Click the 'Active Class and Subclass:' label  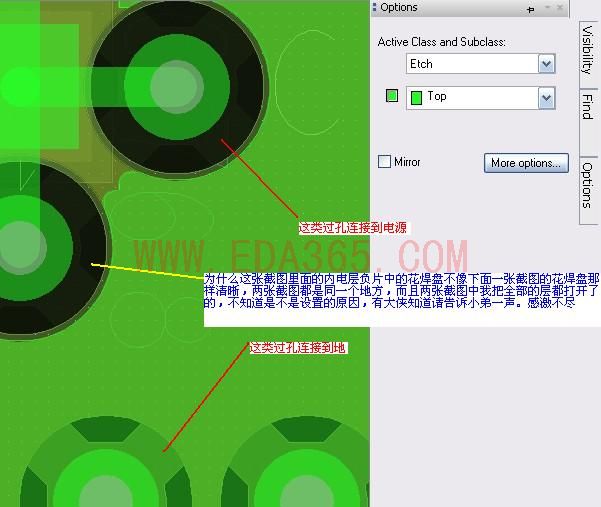pyautogui.click(x=442, y=42)
